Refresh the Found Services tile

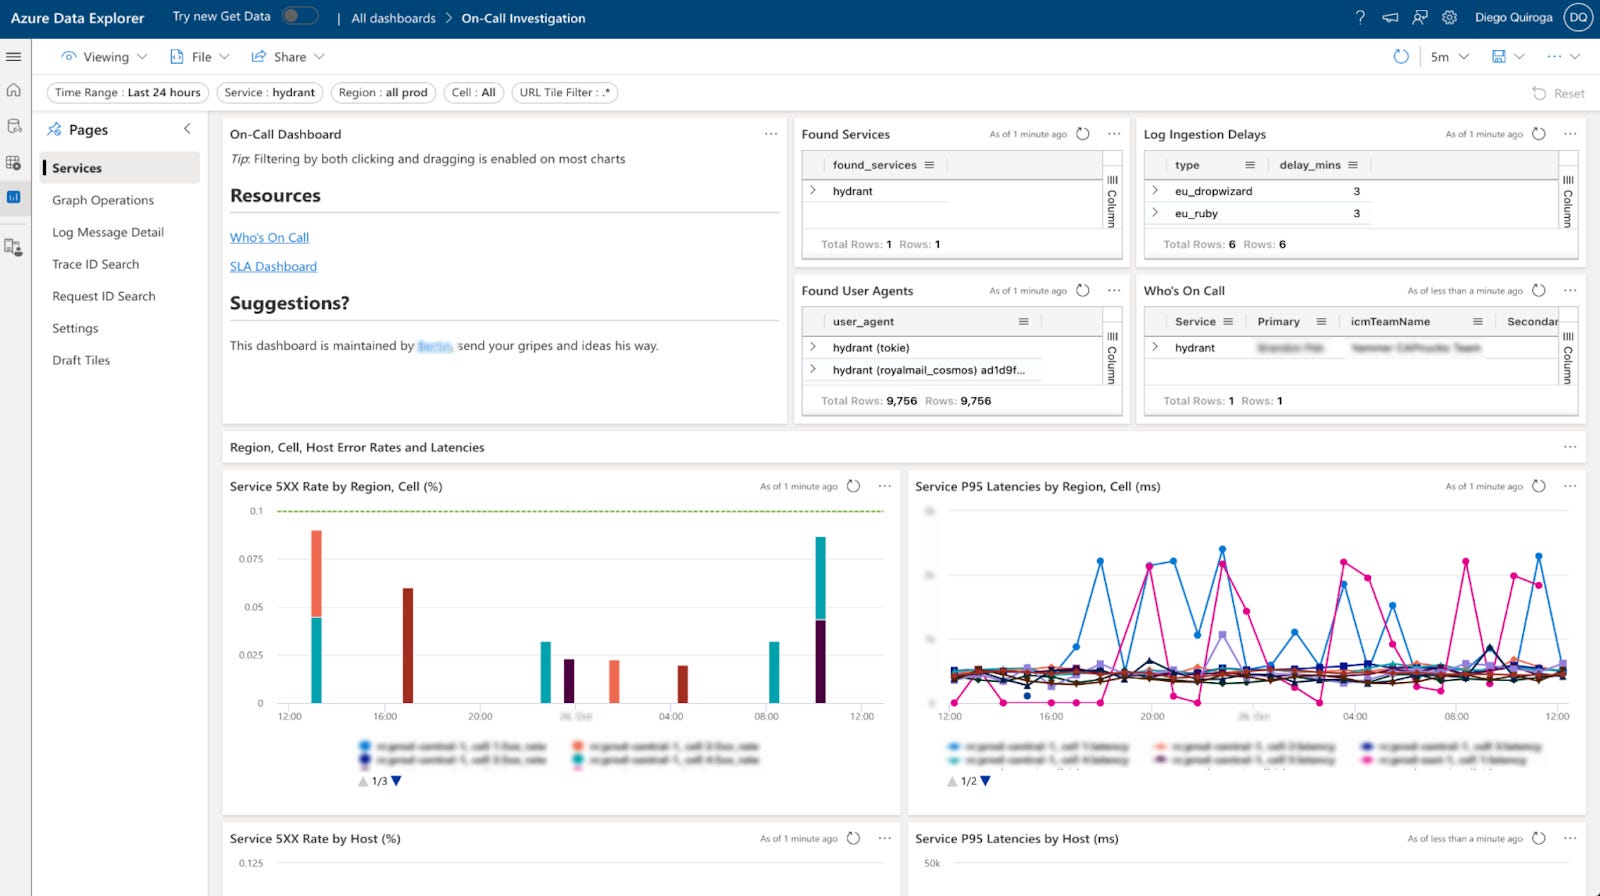[x=1083, y=134]
